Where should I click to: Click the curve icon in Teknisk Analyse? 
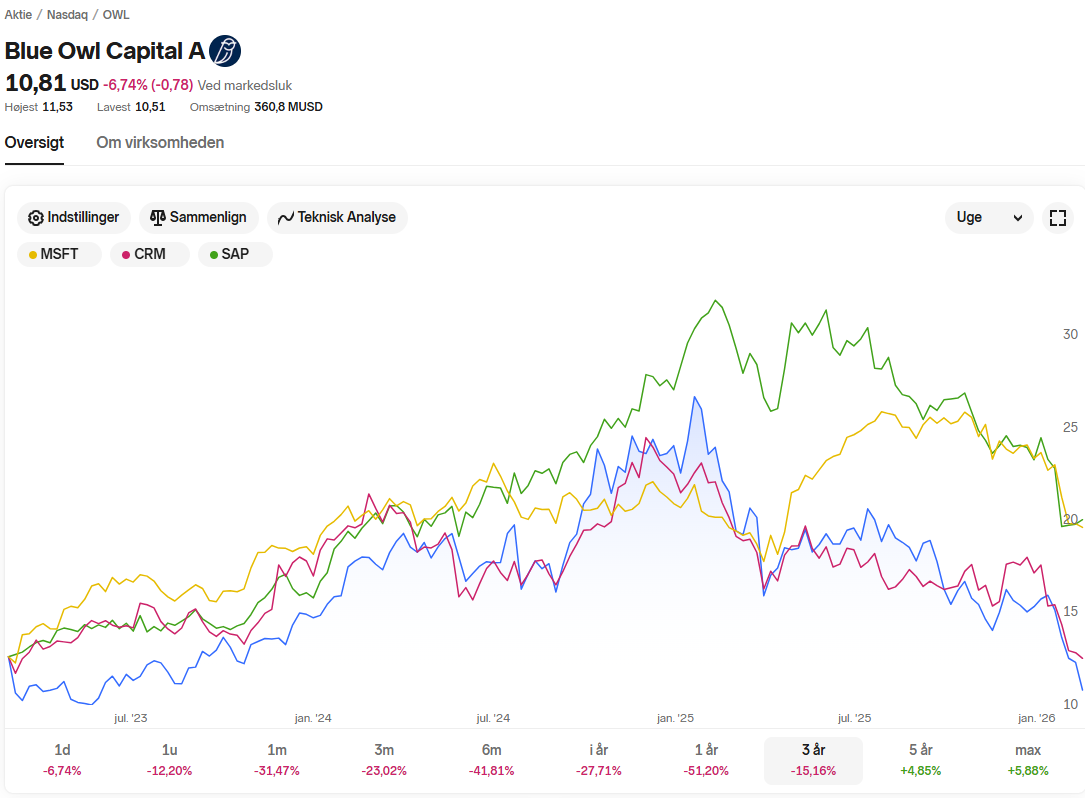point(286,218)
